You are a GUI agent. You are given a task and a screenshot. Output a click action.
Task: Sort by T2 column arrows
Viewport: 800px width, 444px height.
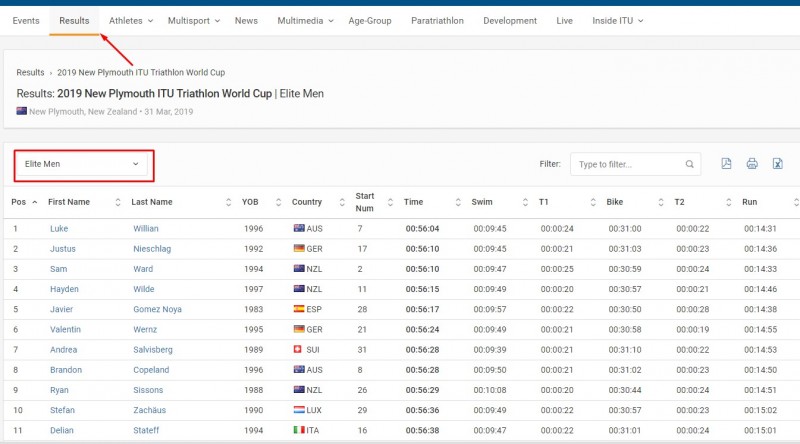pos(729,202)
